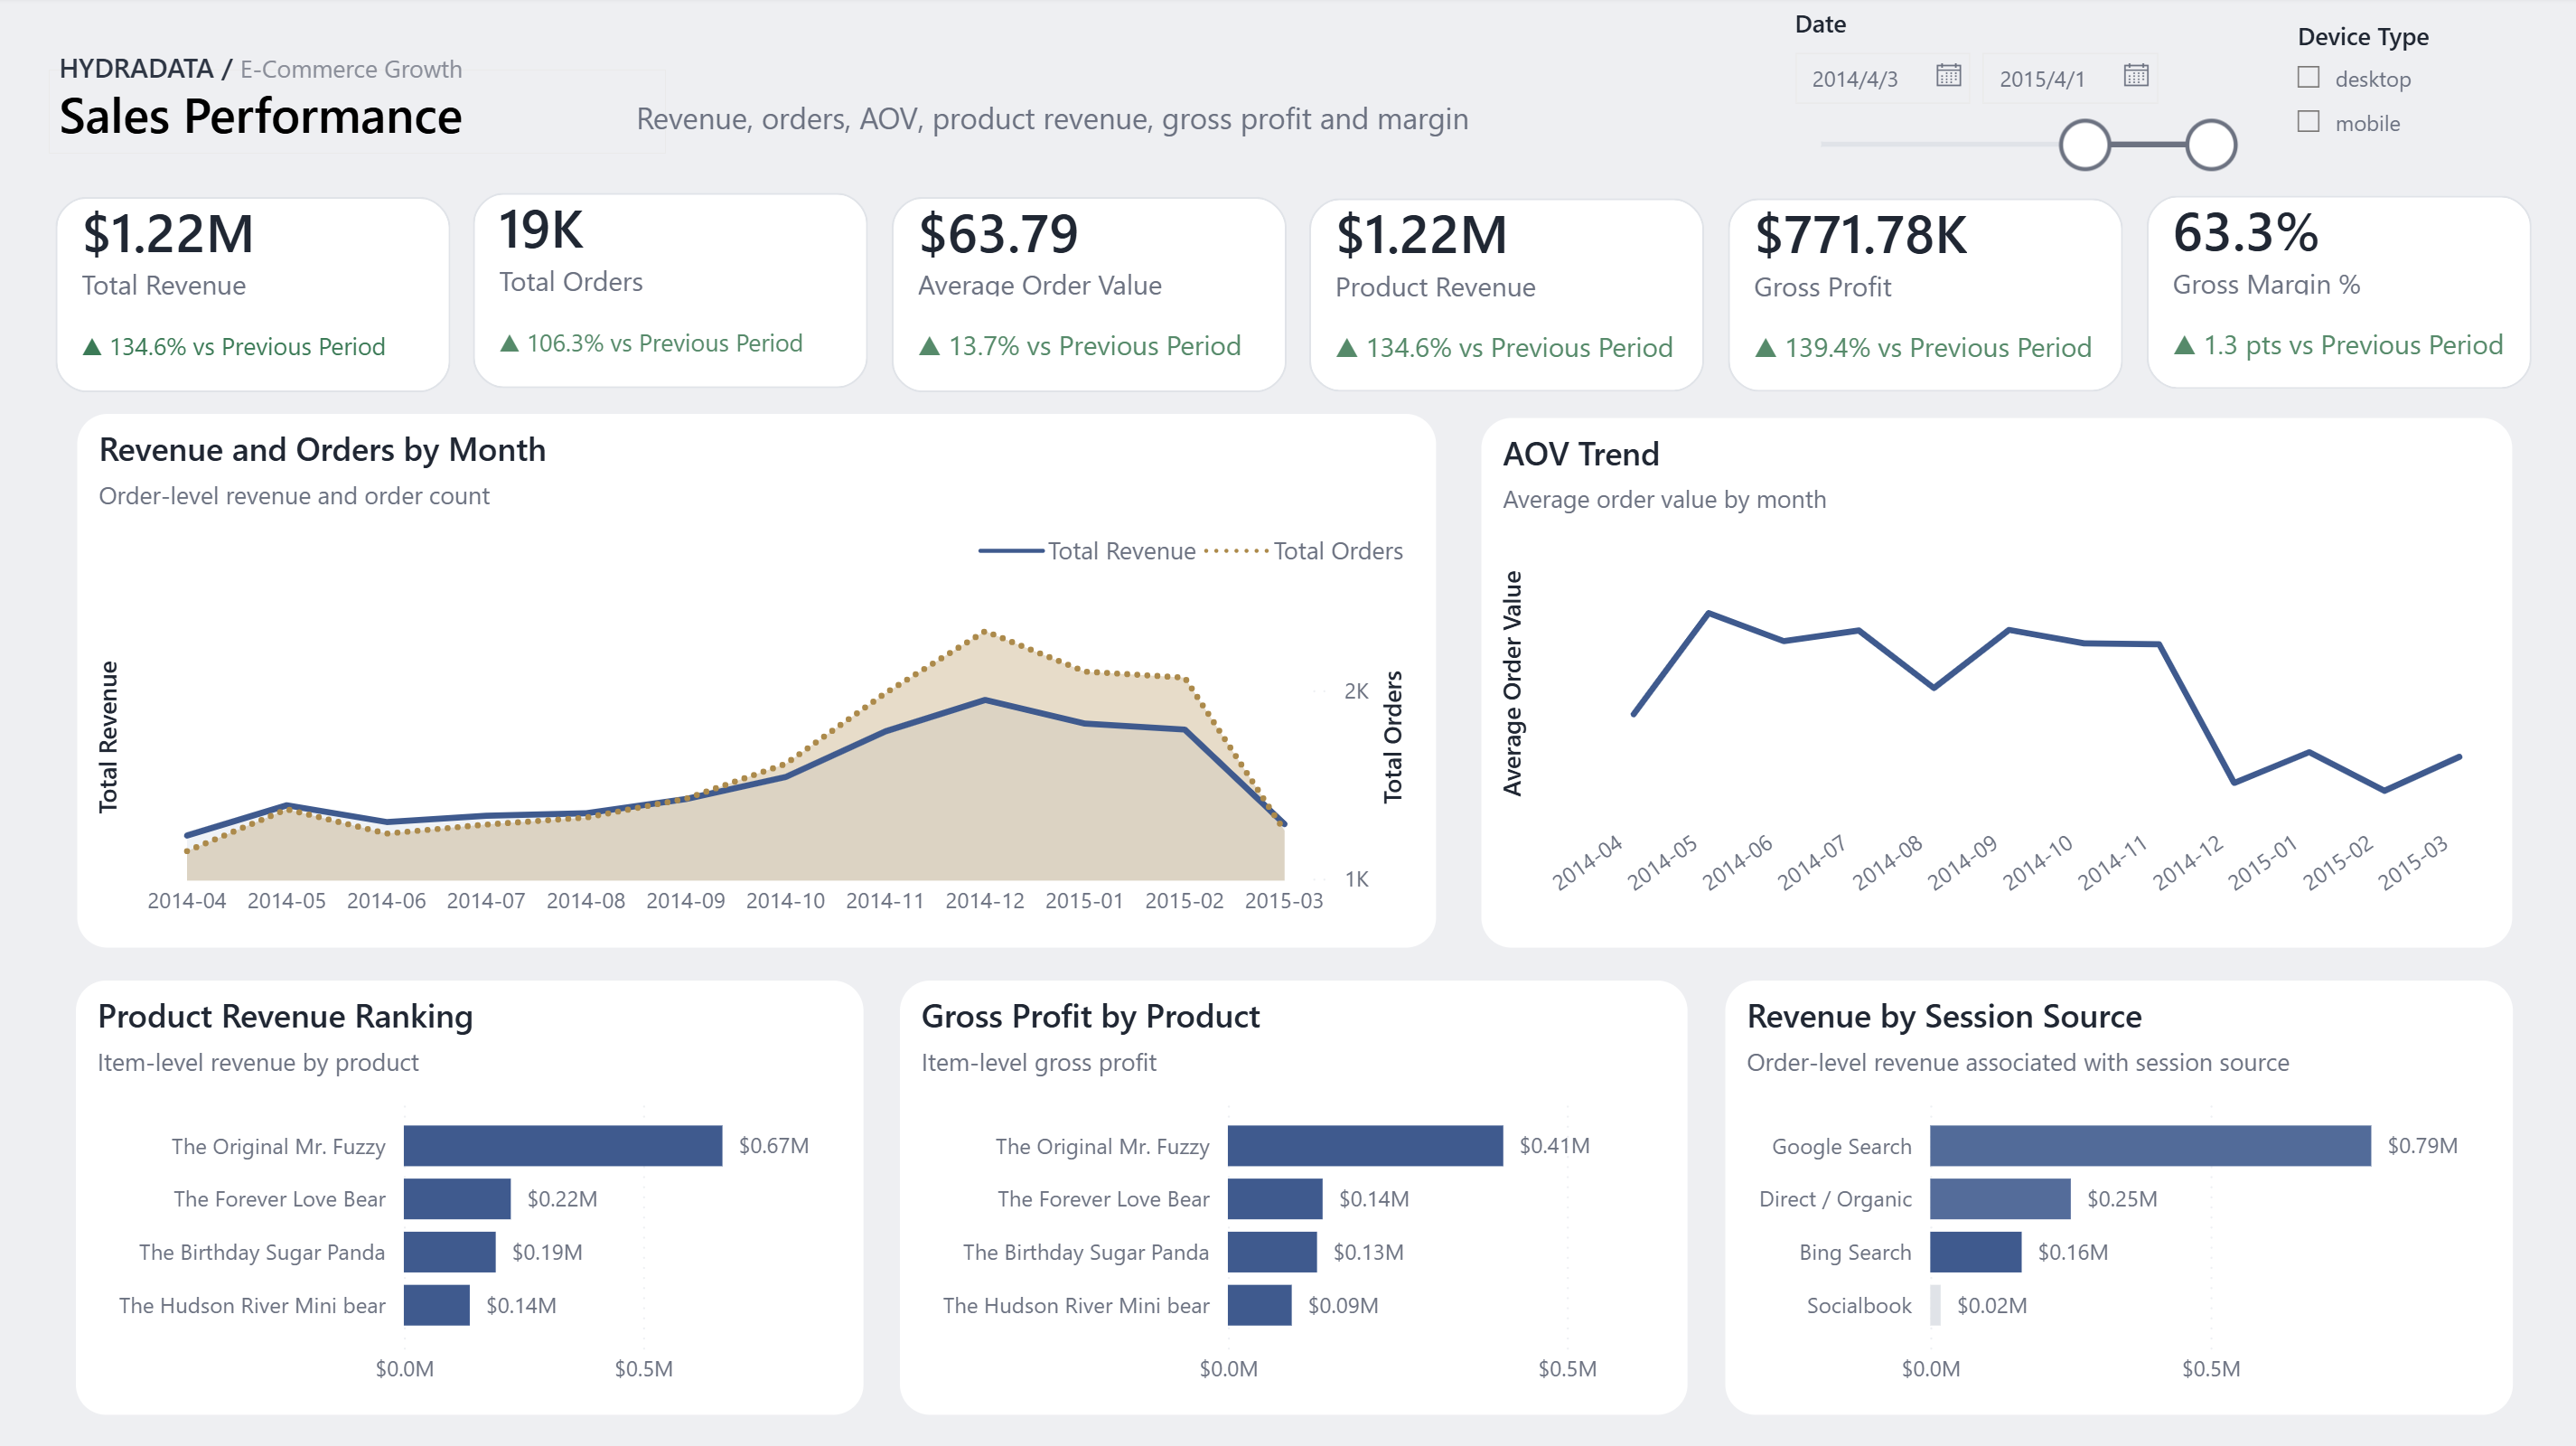Click the E-Commerce Growth breadcrumb
2576x1446 pixels.
[351, 69]
